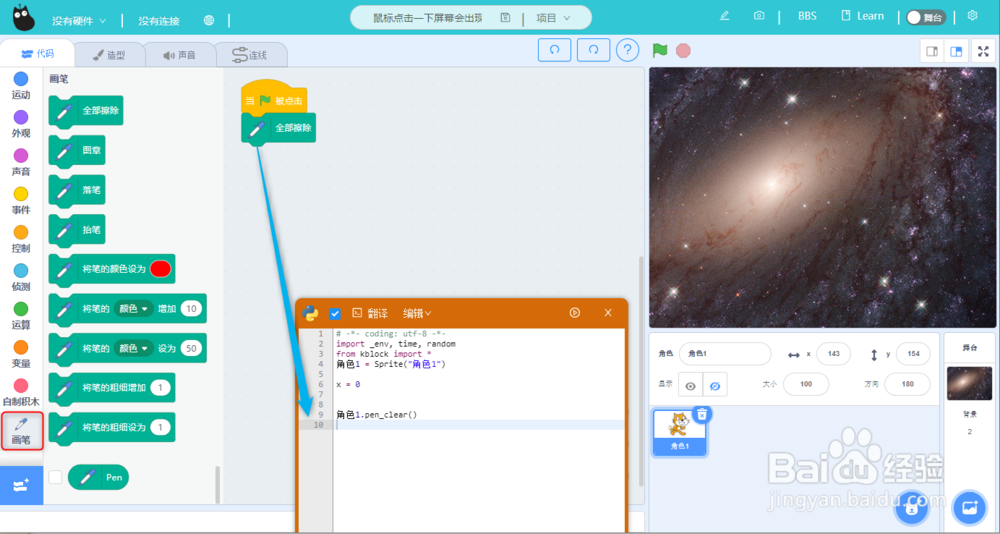Select the 变量 variables category
The image size is (1000, 534).
(21, 354)
